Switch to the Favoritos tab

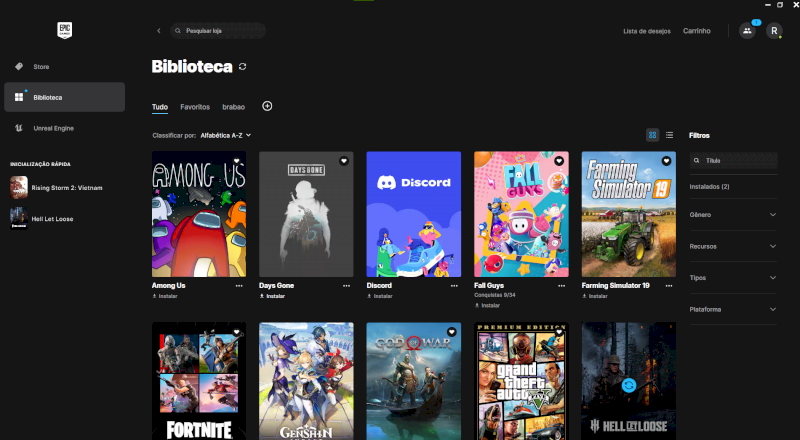point(195,106)
